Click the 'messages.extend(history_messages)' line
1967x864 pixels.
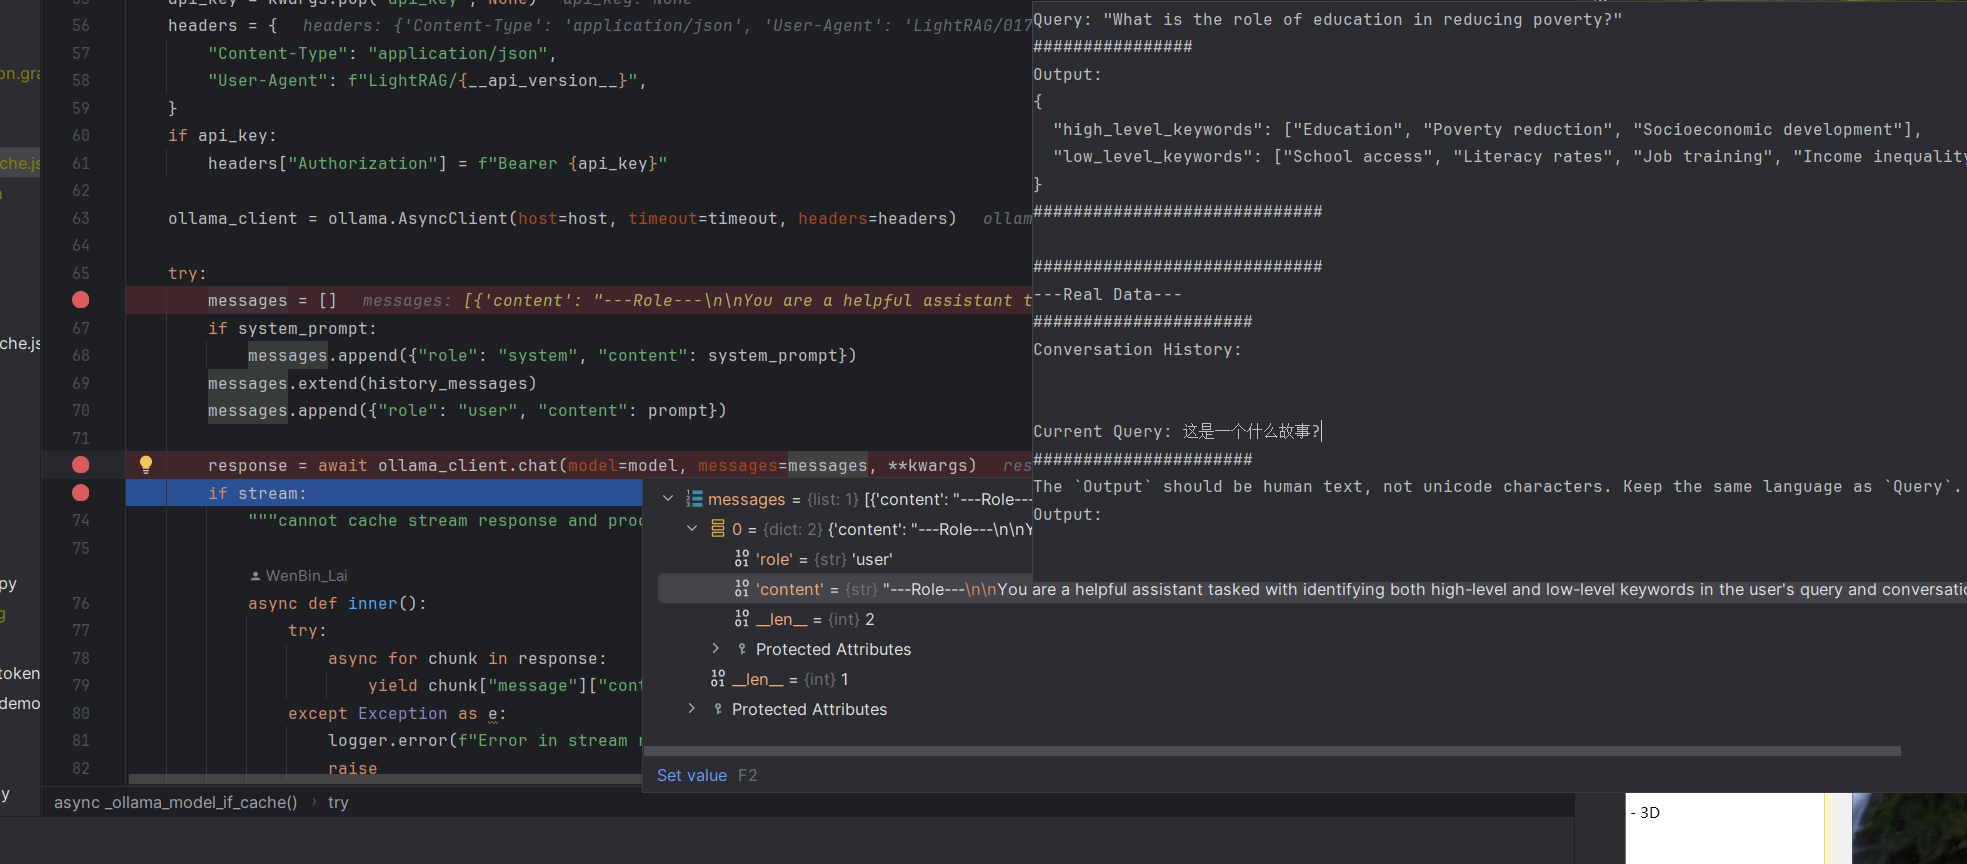pos(372,383)
